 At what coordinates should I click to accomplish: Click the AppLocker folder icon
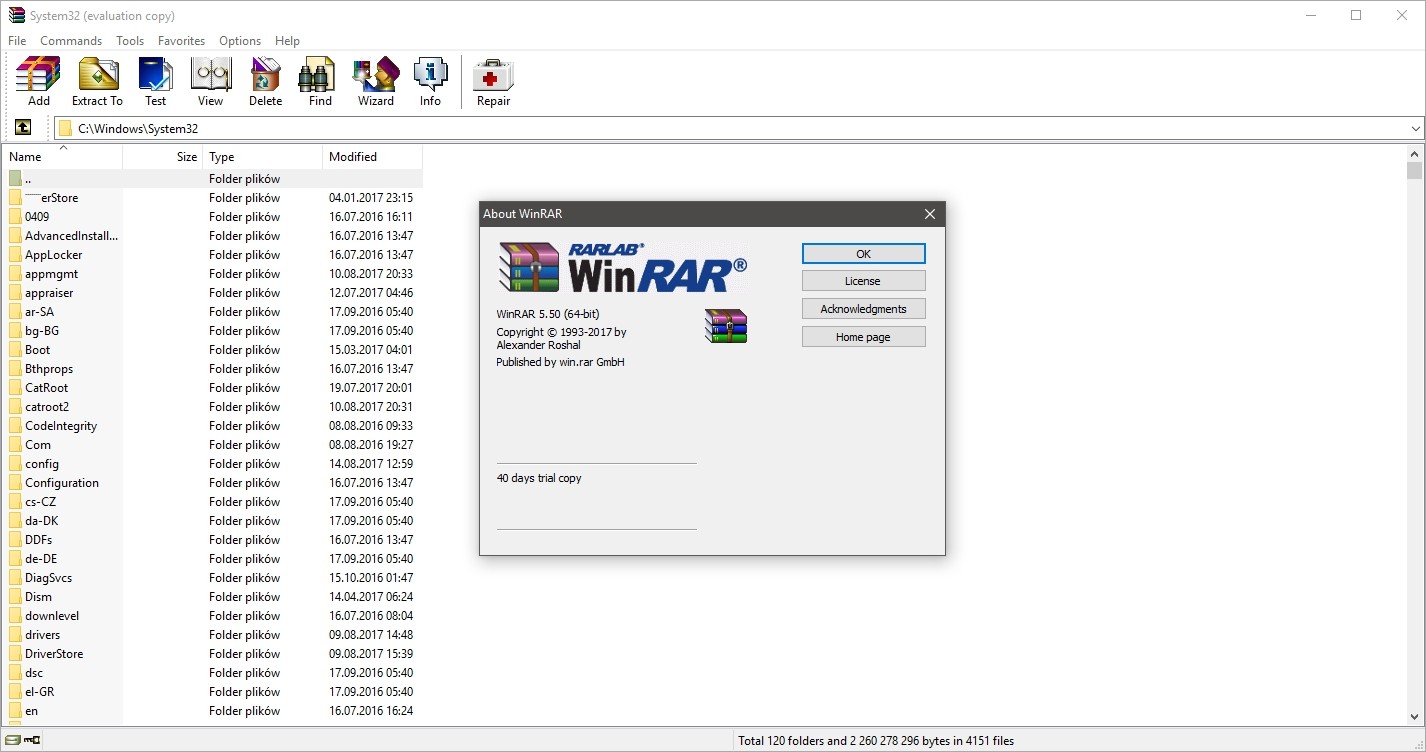click(x=15, y=255)
